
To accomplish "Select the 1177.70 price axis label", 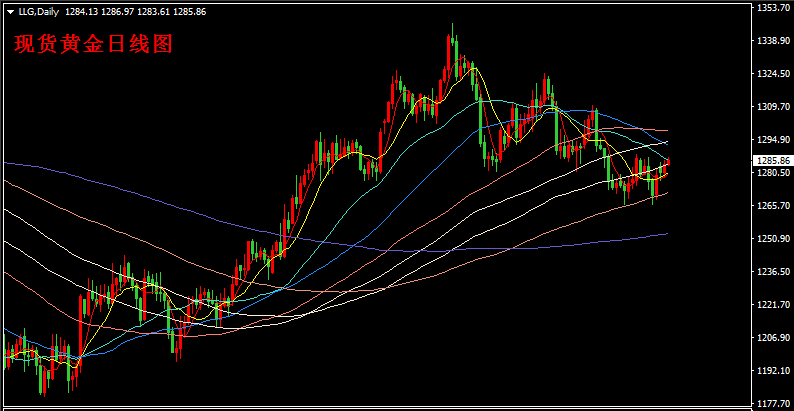I will pyautogui.click(x=772, y=403).
